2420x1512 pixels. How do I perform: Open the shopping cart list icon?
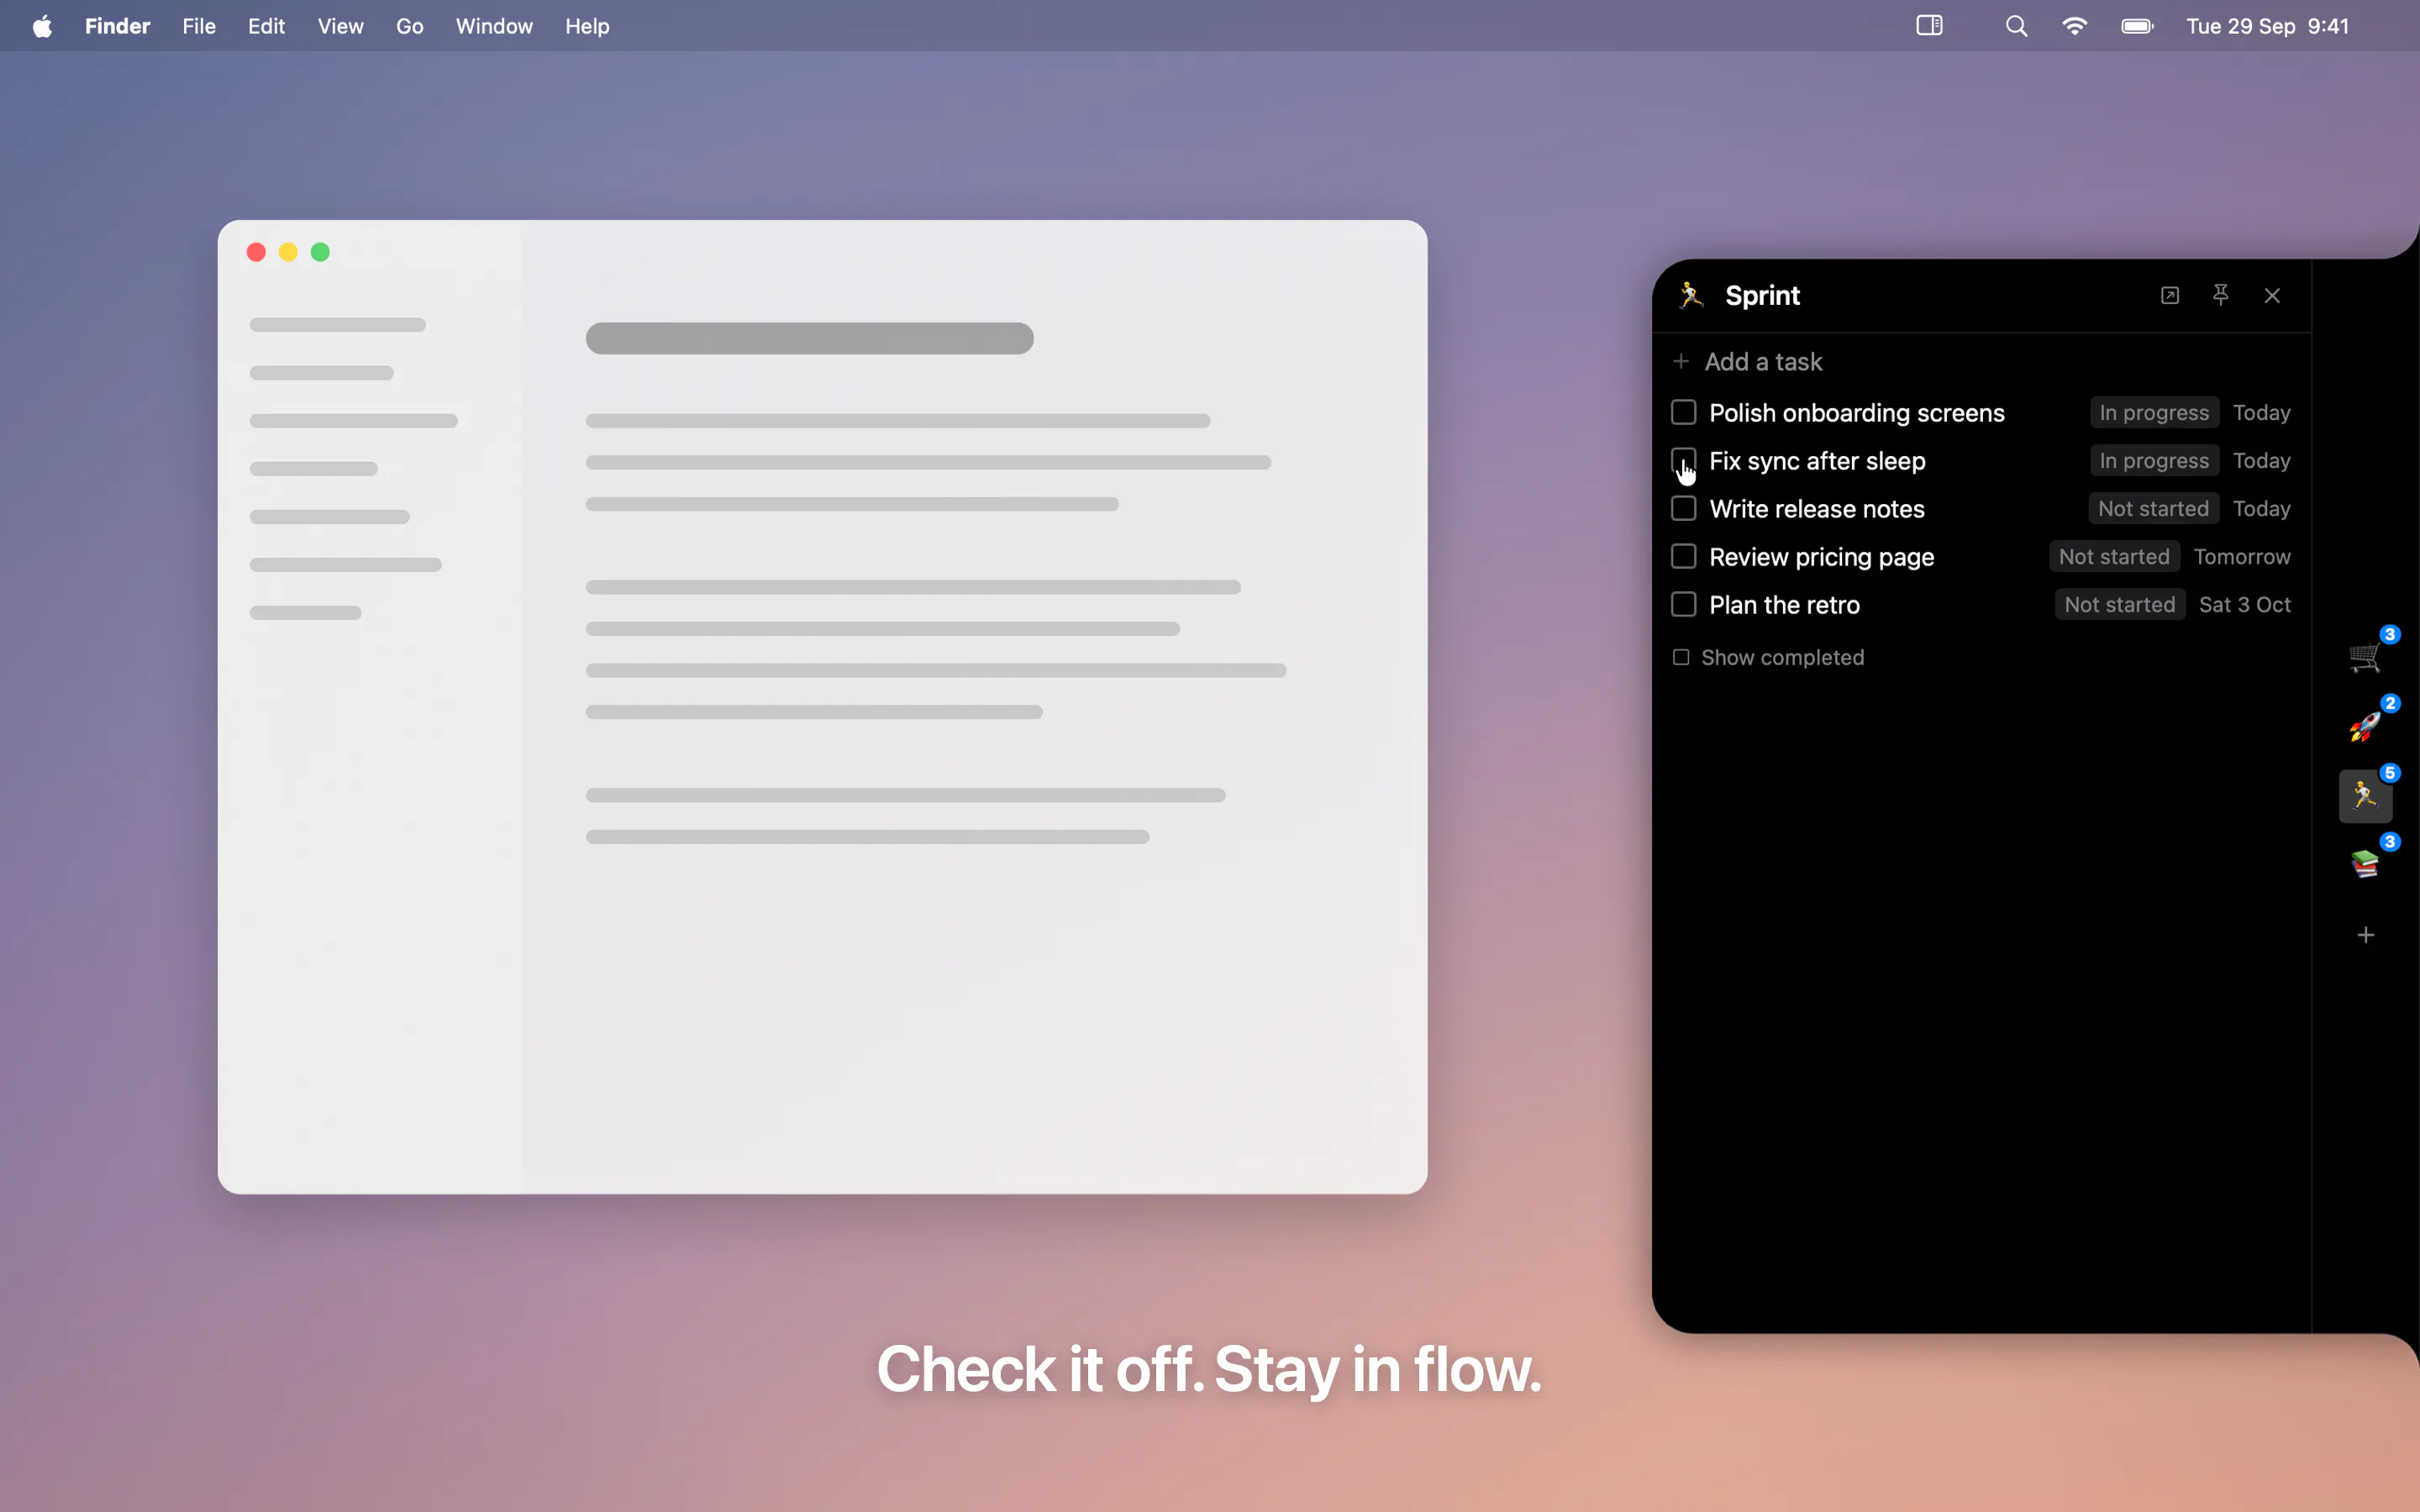2365,657
